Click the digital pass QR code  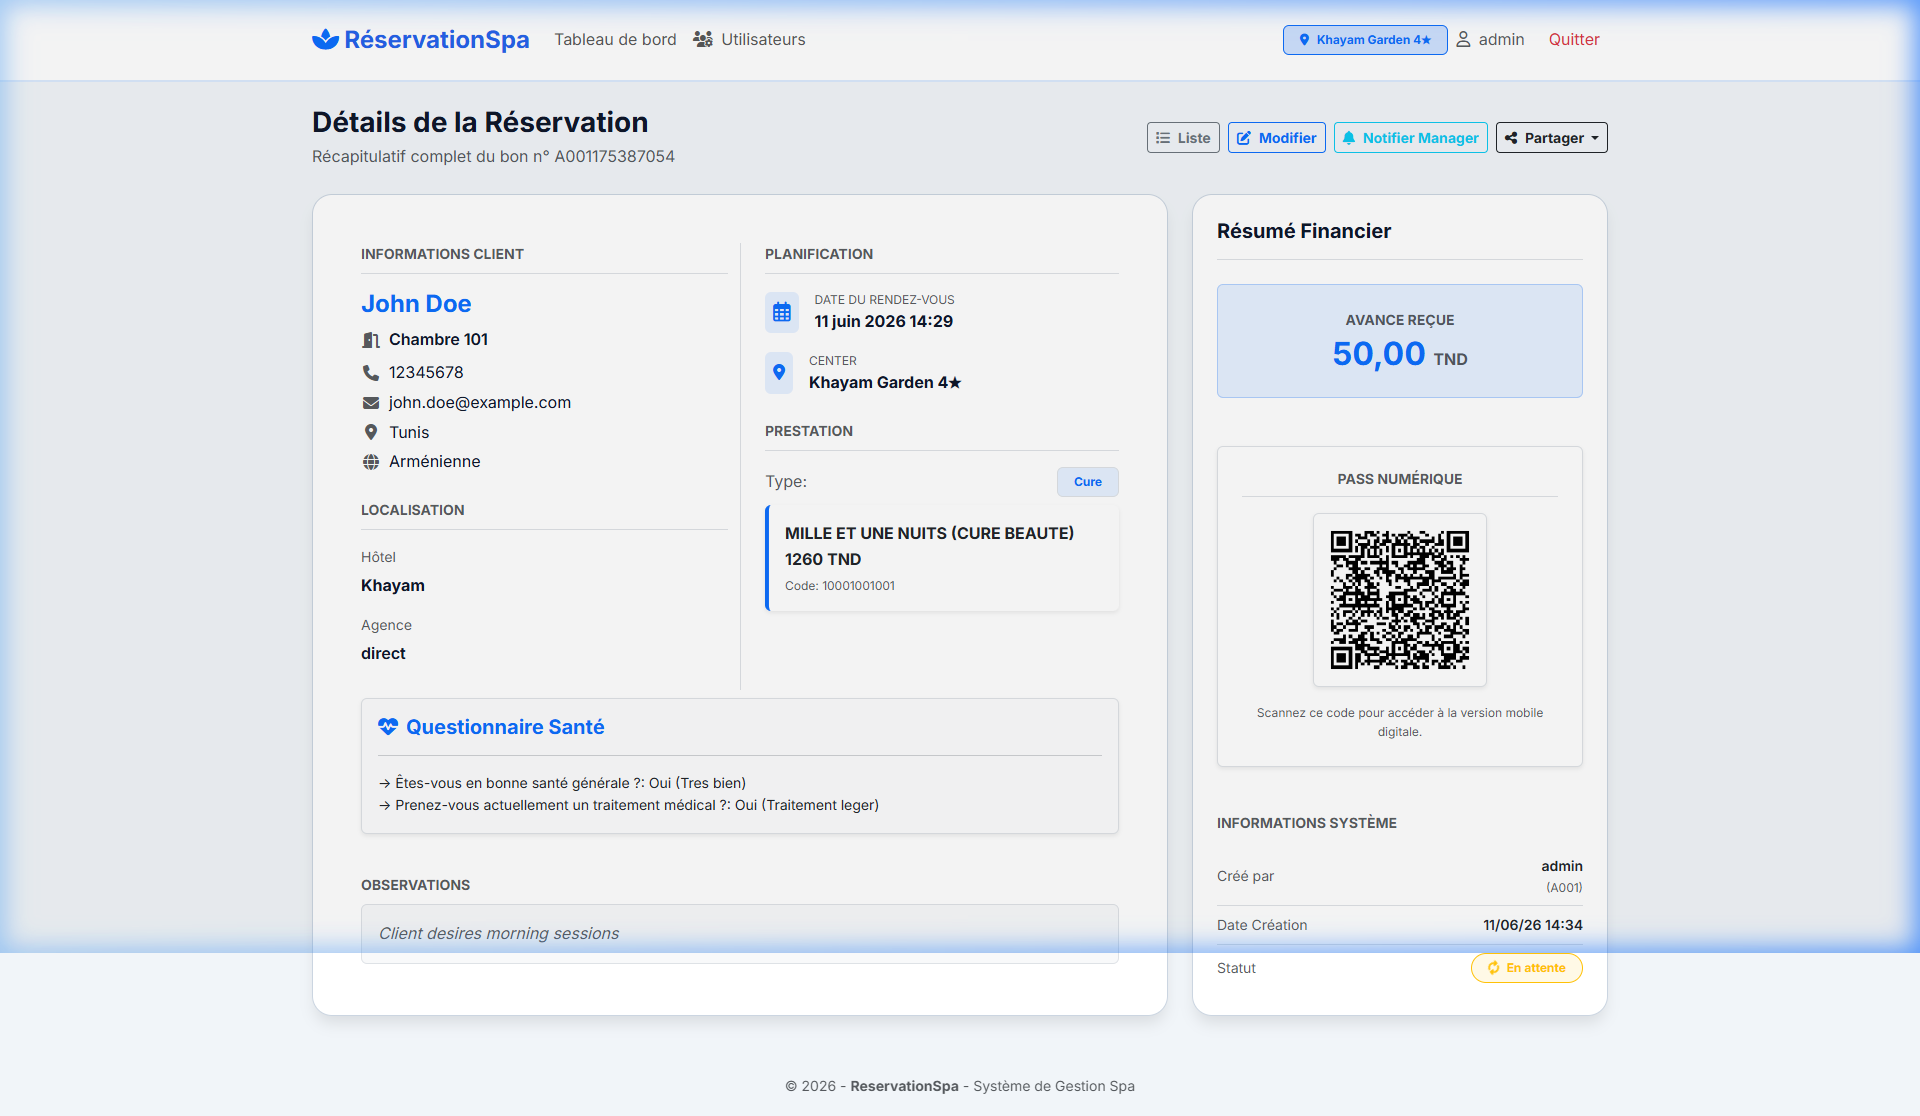pyautogui.click(x=1399, y=600)
